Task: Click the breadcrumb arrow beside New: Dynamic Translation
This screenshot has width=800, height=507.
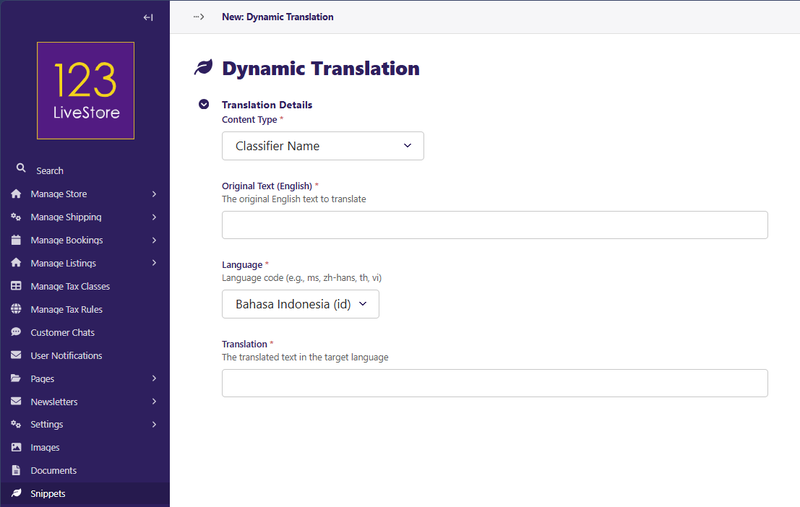Action: [199, 17]
